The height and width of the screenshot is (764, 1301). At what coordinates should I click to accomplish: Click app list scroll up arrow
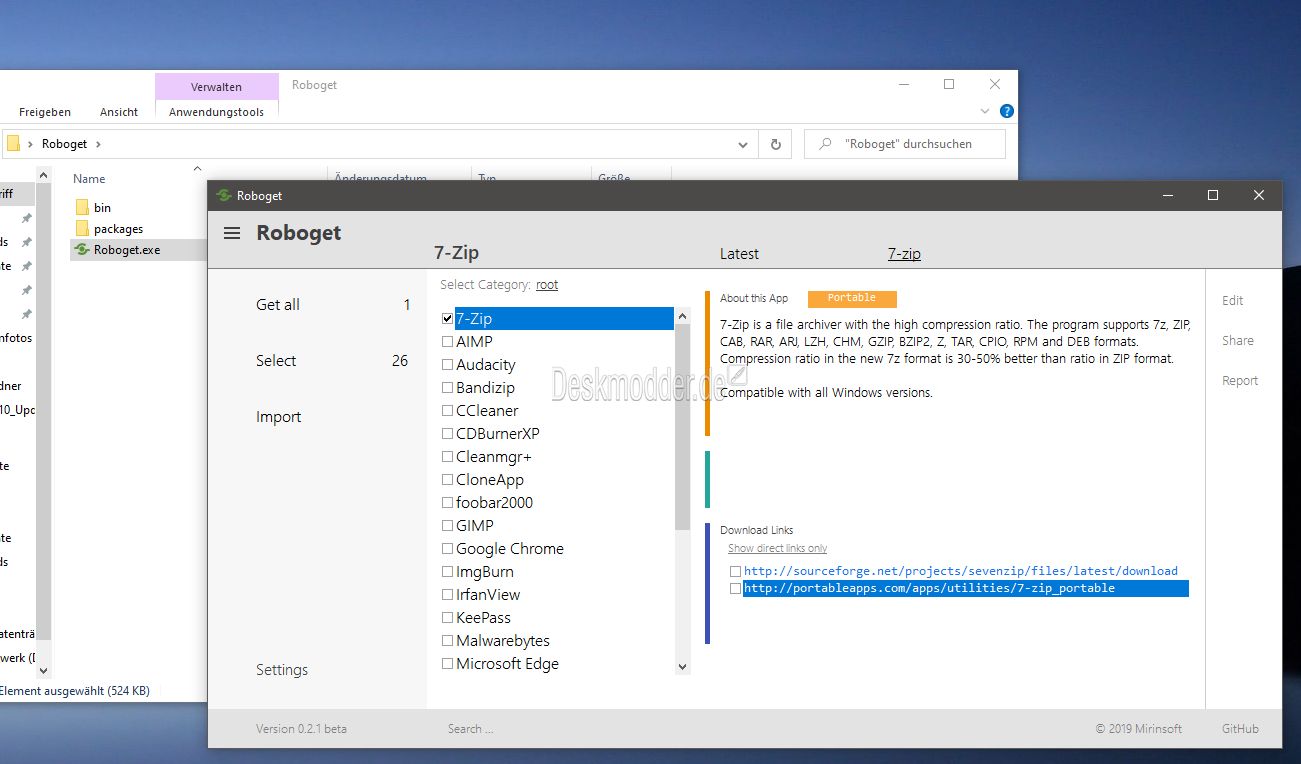[683, 316]
